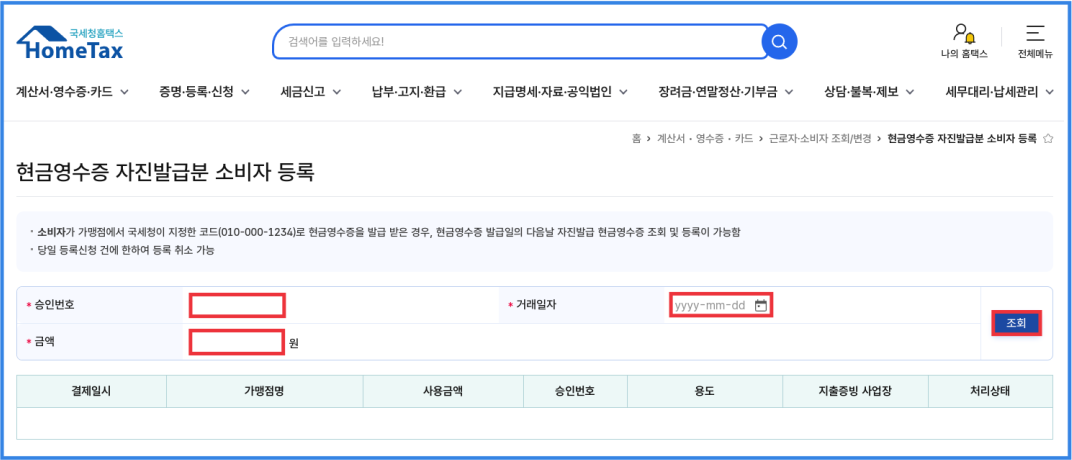
Task: Bookmark page with star icon
Action: coord(1048,138)
